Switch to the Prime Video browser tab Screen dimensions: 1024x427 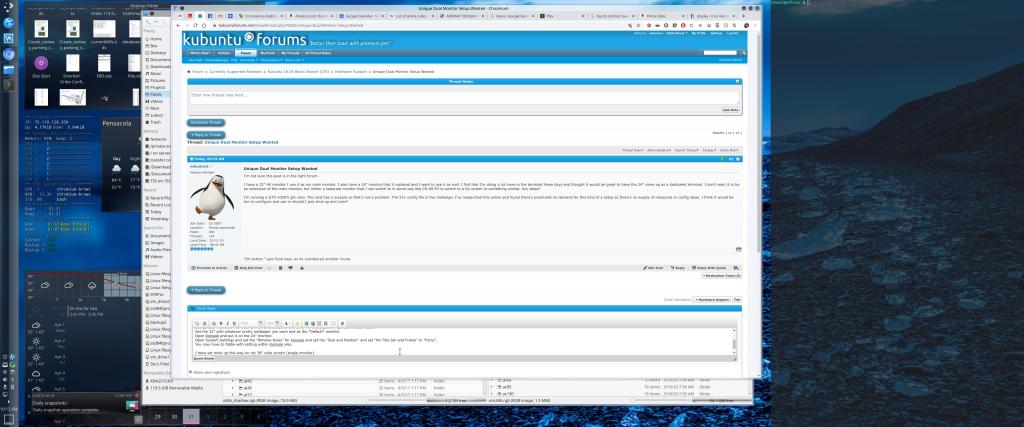pyautogui.click(x=661, y=16)
